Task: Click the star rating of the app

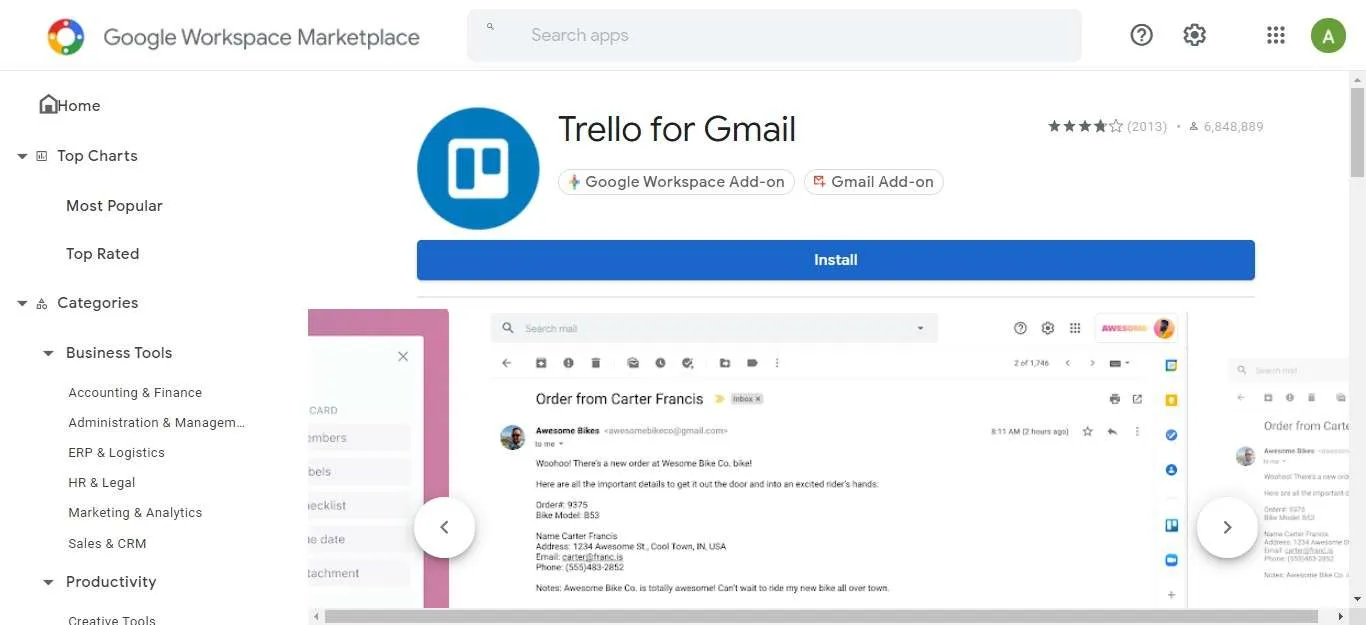Action: [1085, 126]
